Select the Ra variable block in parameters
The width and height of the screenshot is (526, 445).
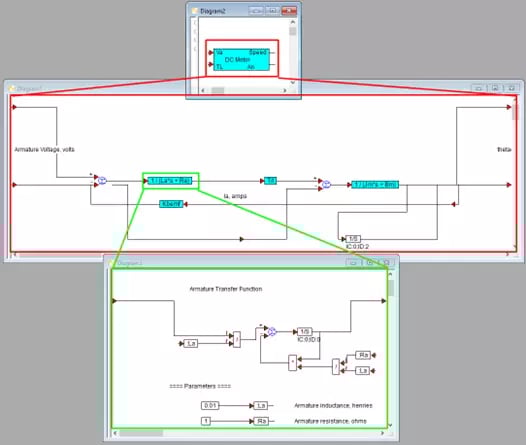coord(261,421)
